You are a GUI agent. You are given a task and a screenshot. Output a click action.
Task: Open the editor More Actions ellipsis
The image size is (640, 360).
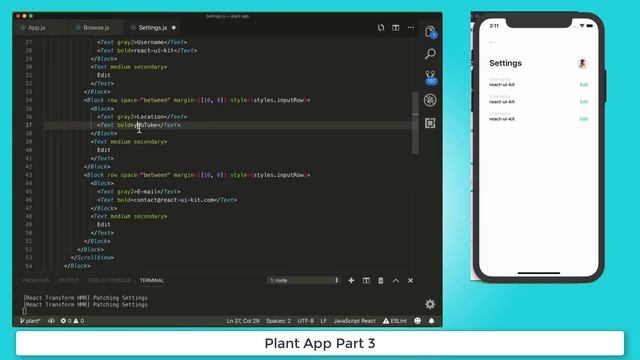pos(411,28)
